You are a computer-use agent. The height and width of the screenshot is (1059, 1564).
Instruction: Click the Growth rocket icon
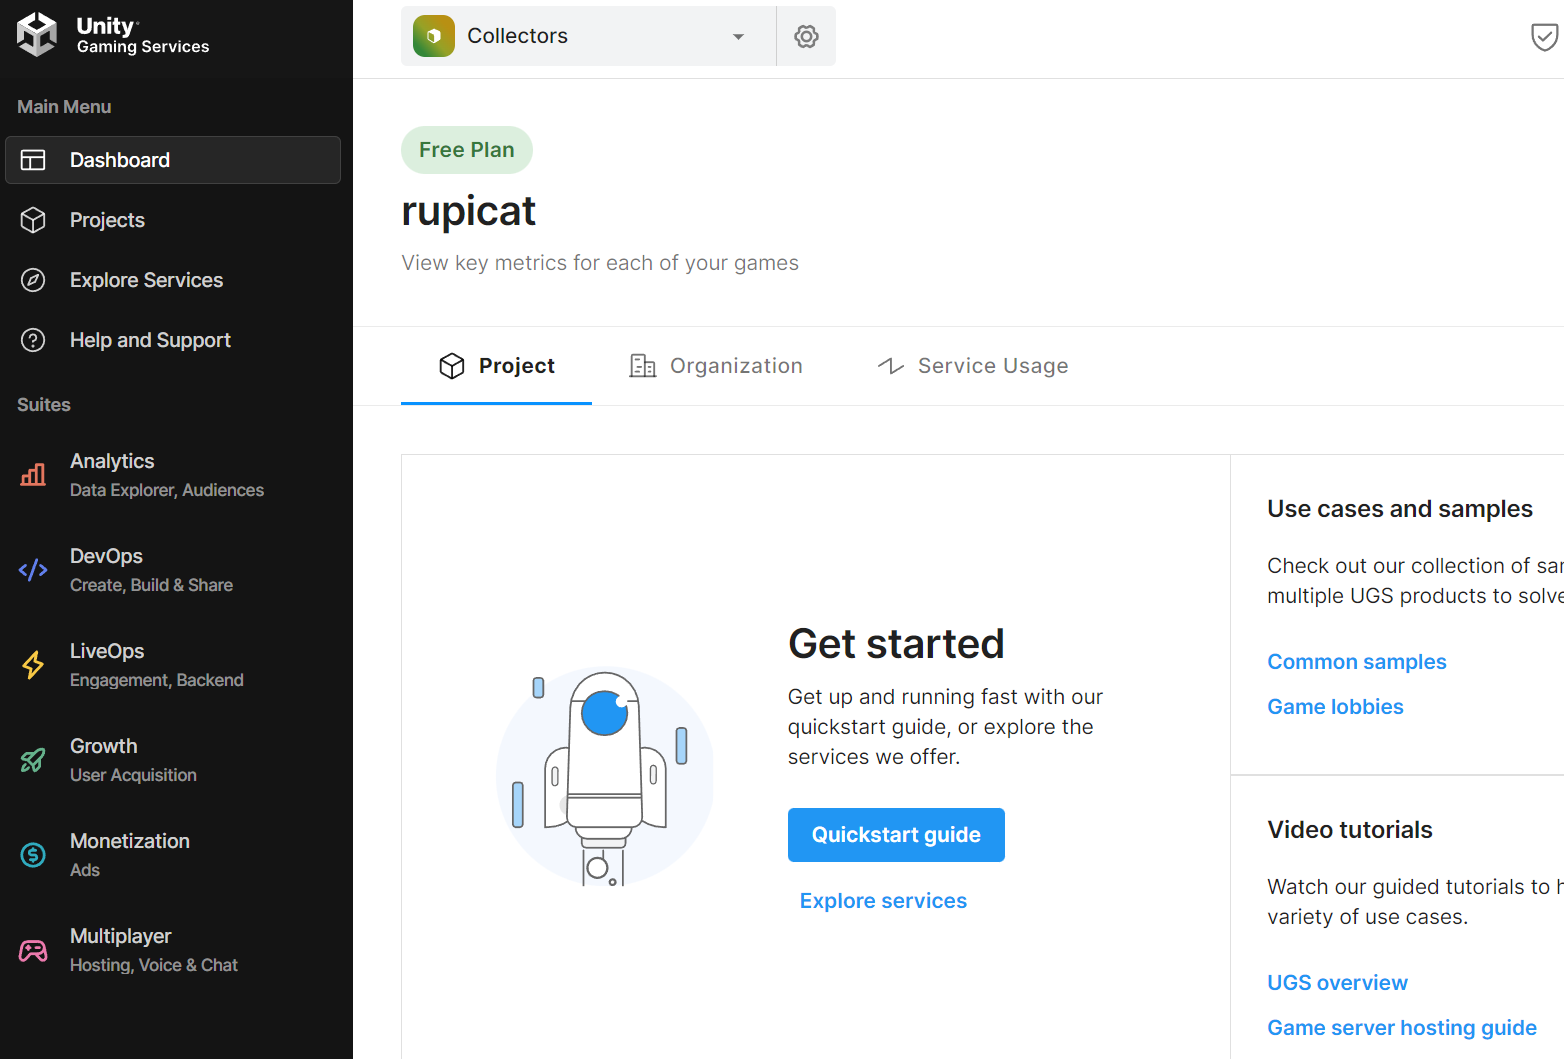pos(33,760)
